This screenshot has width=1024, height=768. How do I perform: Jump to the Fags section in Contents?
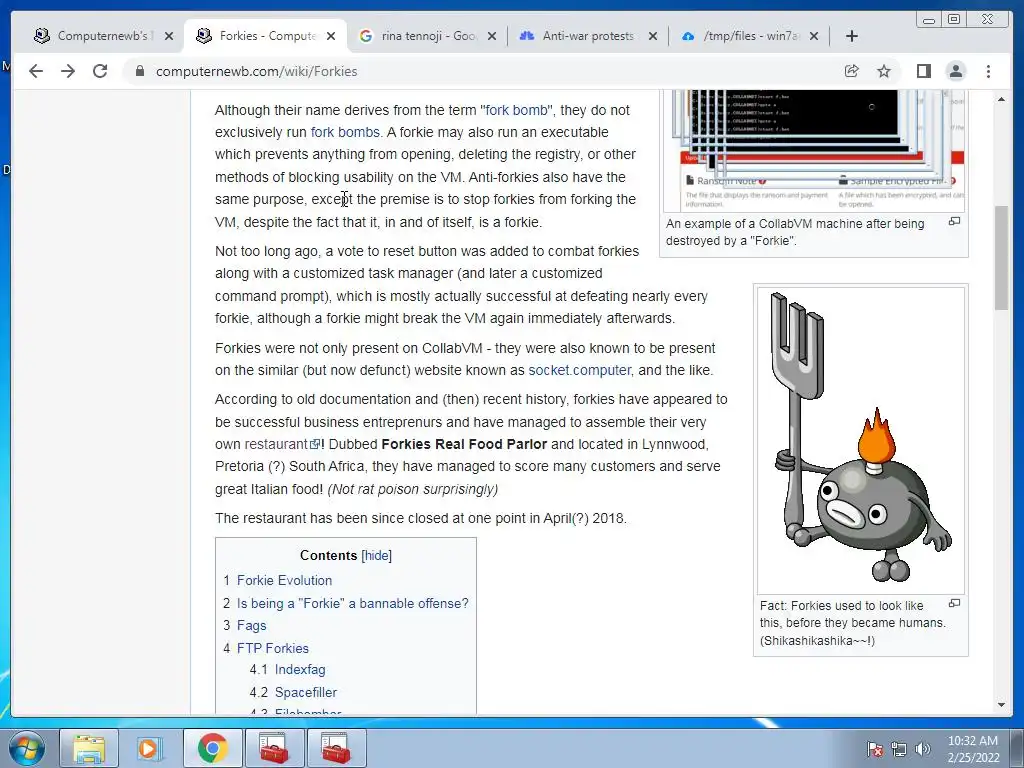pyautogui.click(x=251, y=626)
